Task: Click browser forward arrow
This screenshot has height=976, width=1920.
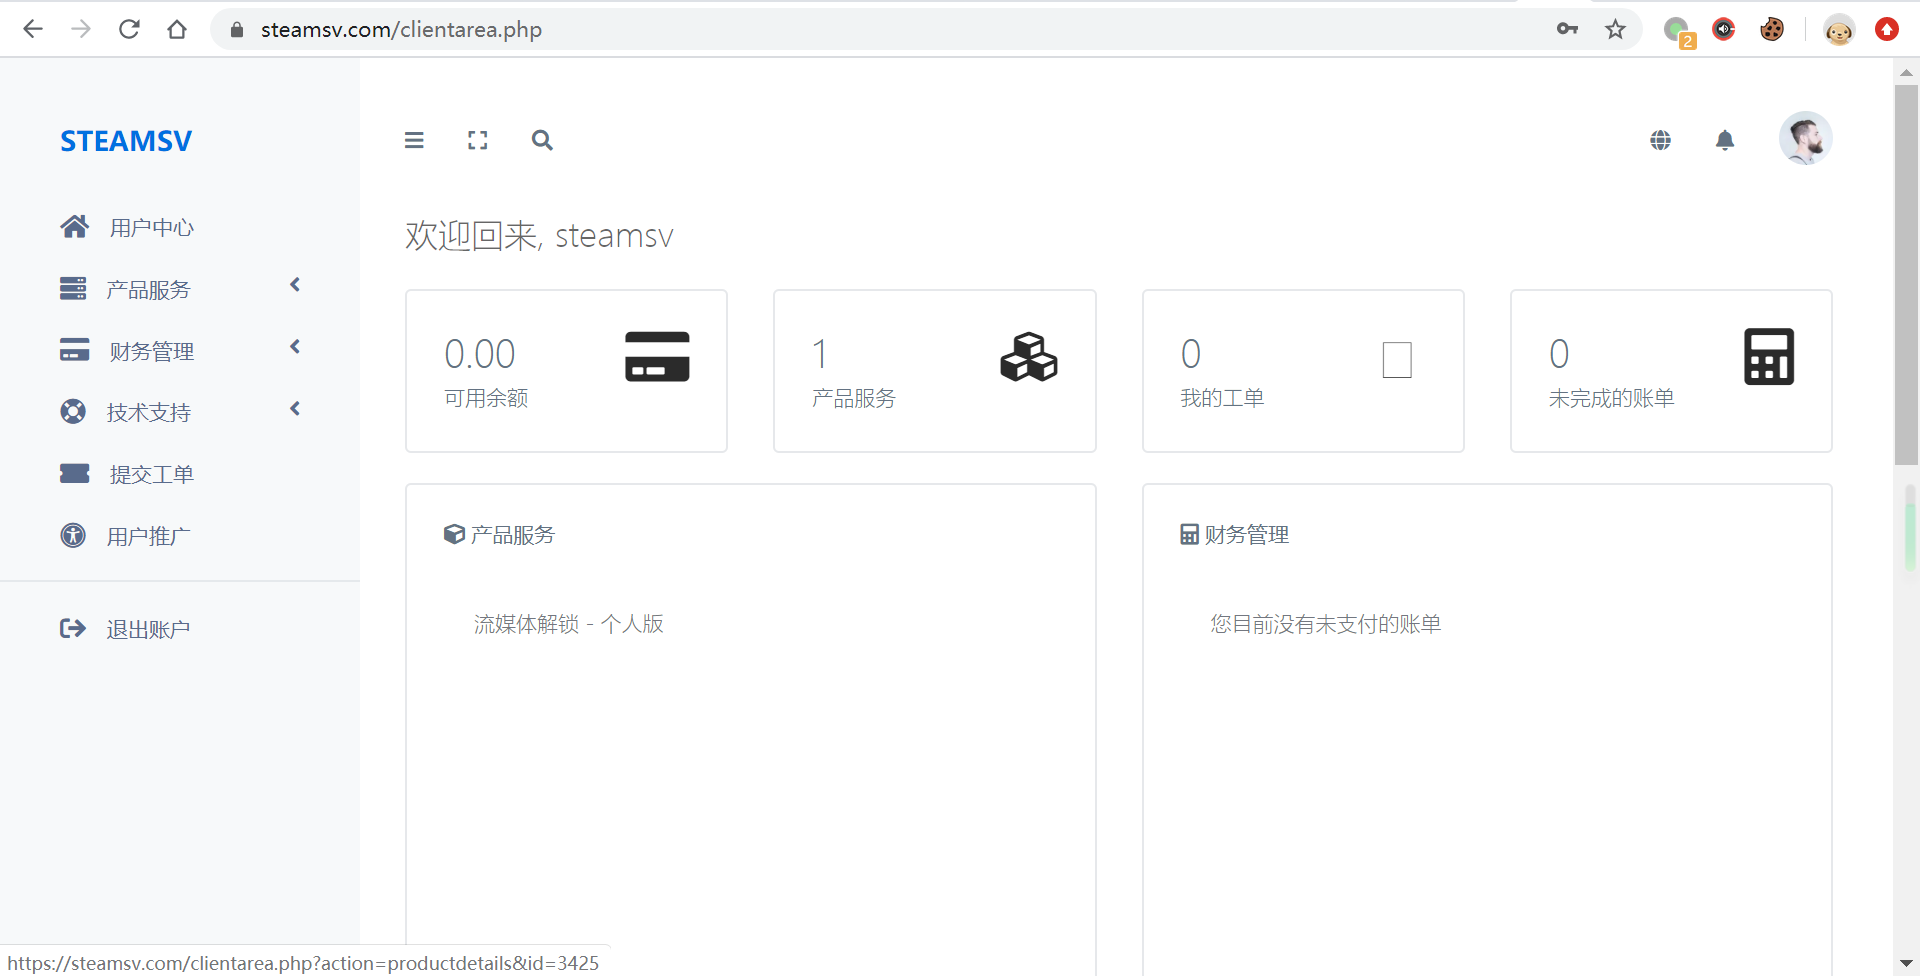Action: coord(81,29)
